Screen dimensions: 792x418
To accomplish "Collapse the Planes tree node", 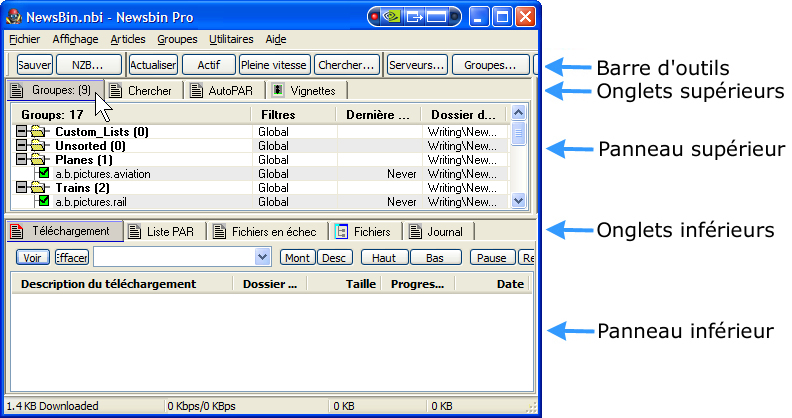I will click(21, 160).
